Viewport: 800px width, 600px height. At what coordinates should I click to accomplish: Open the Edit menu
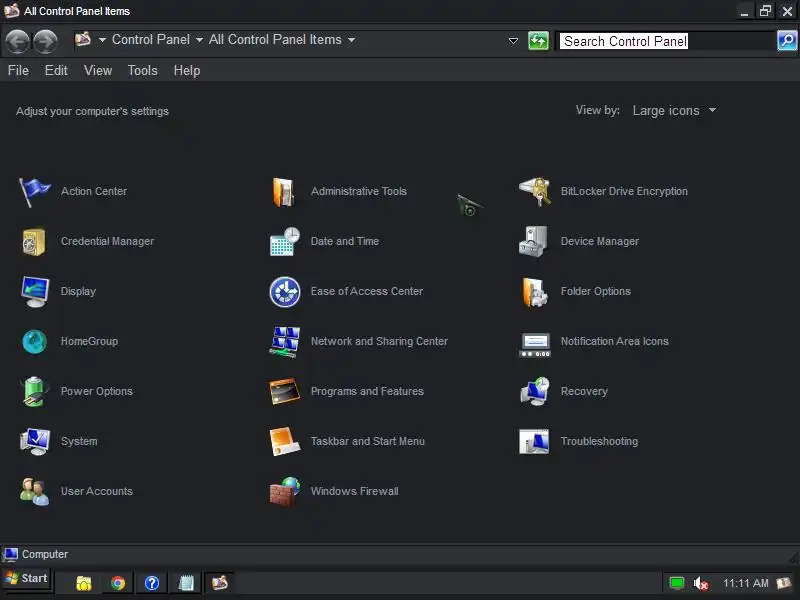coord(56,70)
